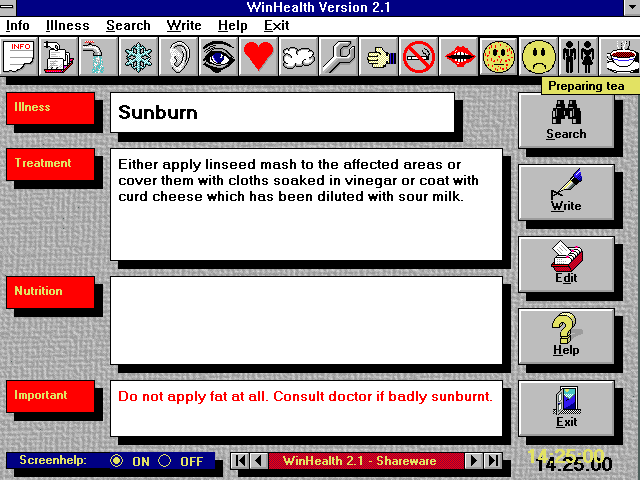Click inside the empty Nutrition text field
640x480 pixels.
(306, 320)
